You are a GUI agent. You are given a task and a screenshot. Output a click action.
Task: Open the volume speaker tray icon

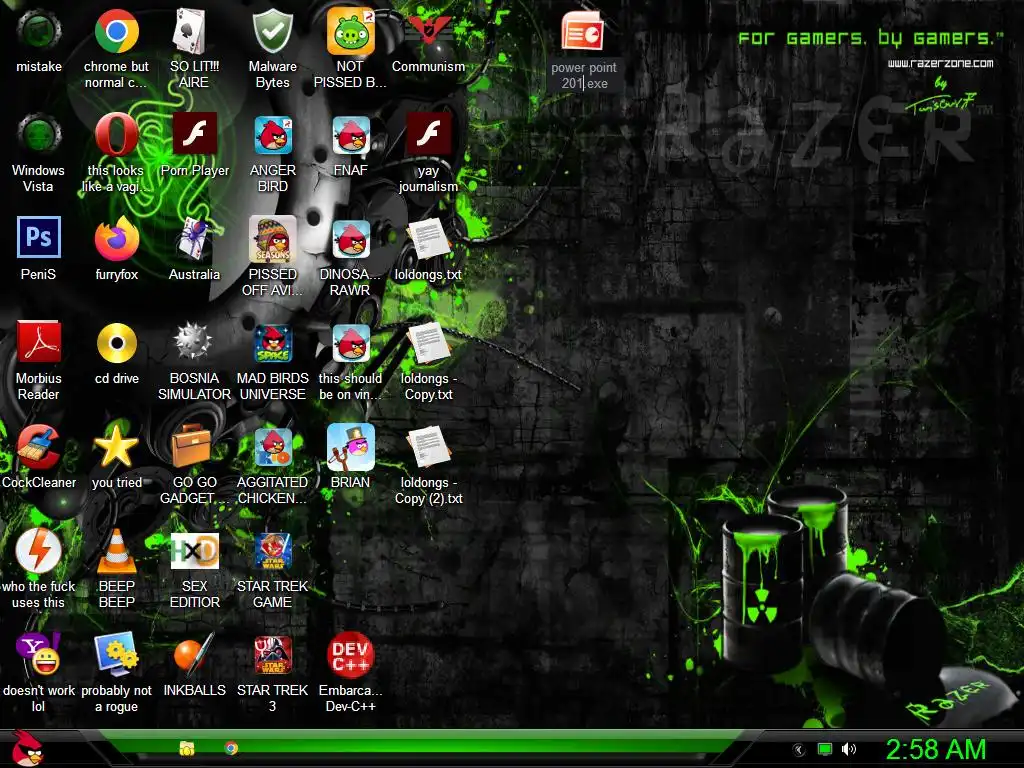point(849,750)
